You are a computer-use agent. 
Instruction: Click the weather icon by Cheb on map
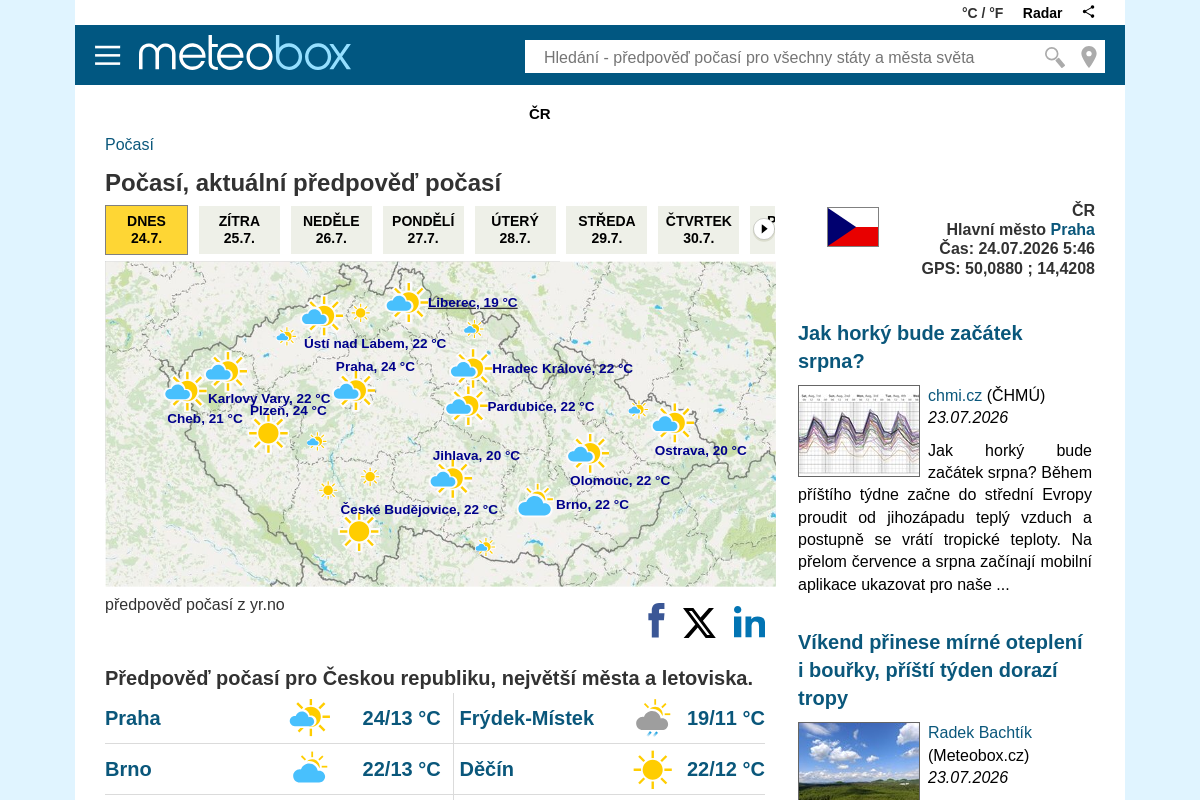184,391
